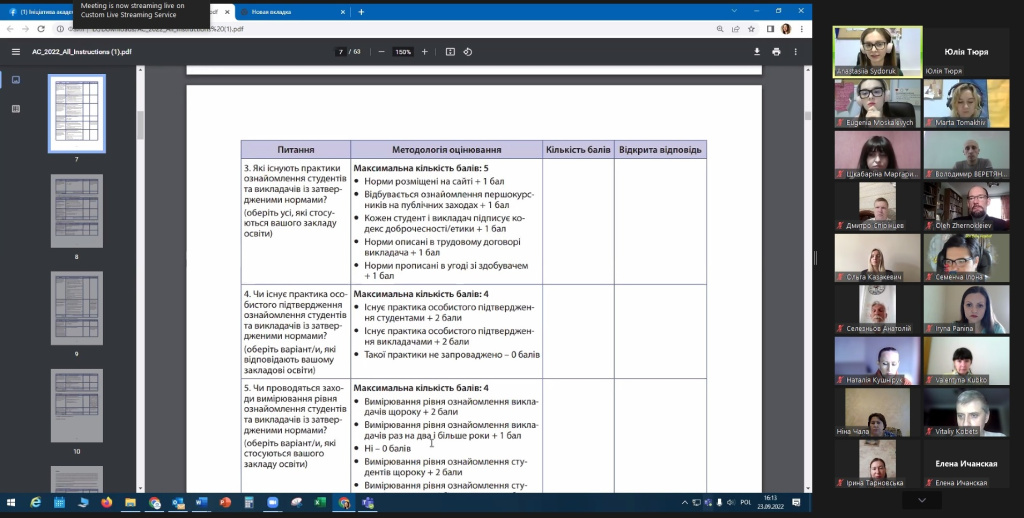This screenshot has width=1024, height=518.
Task: Print the PDF document
Action: [x=776, y=52]
